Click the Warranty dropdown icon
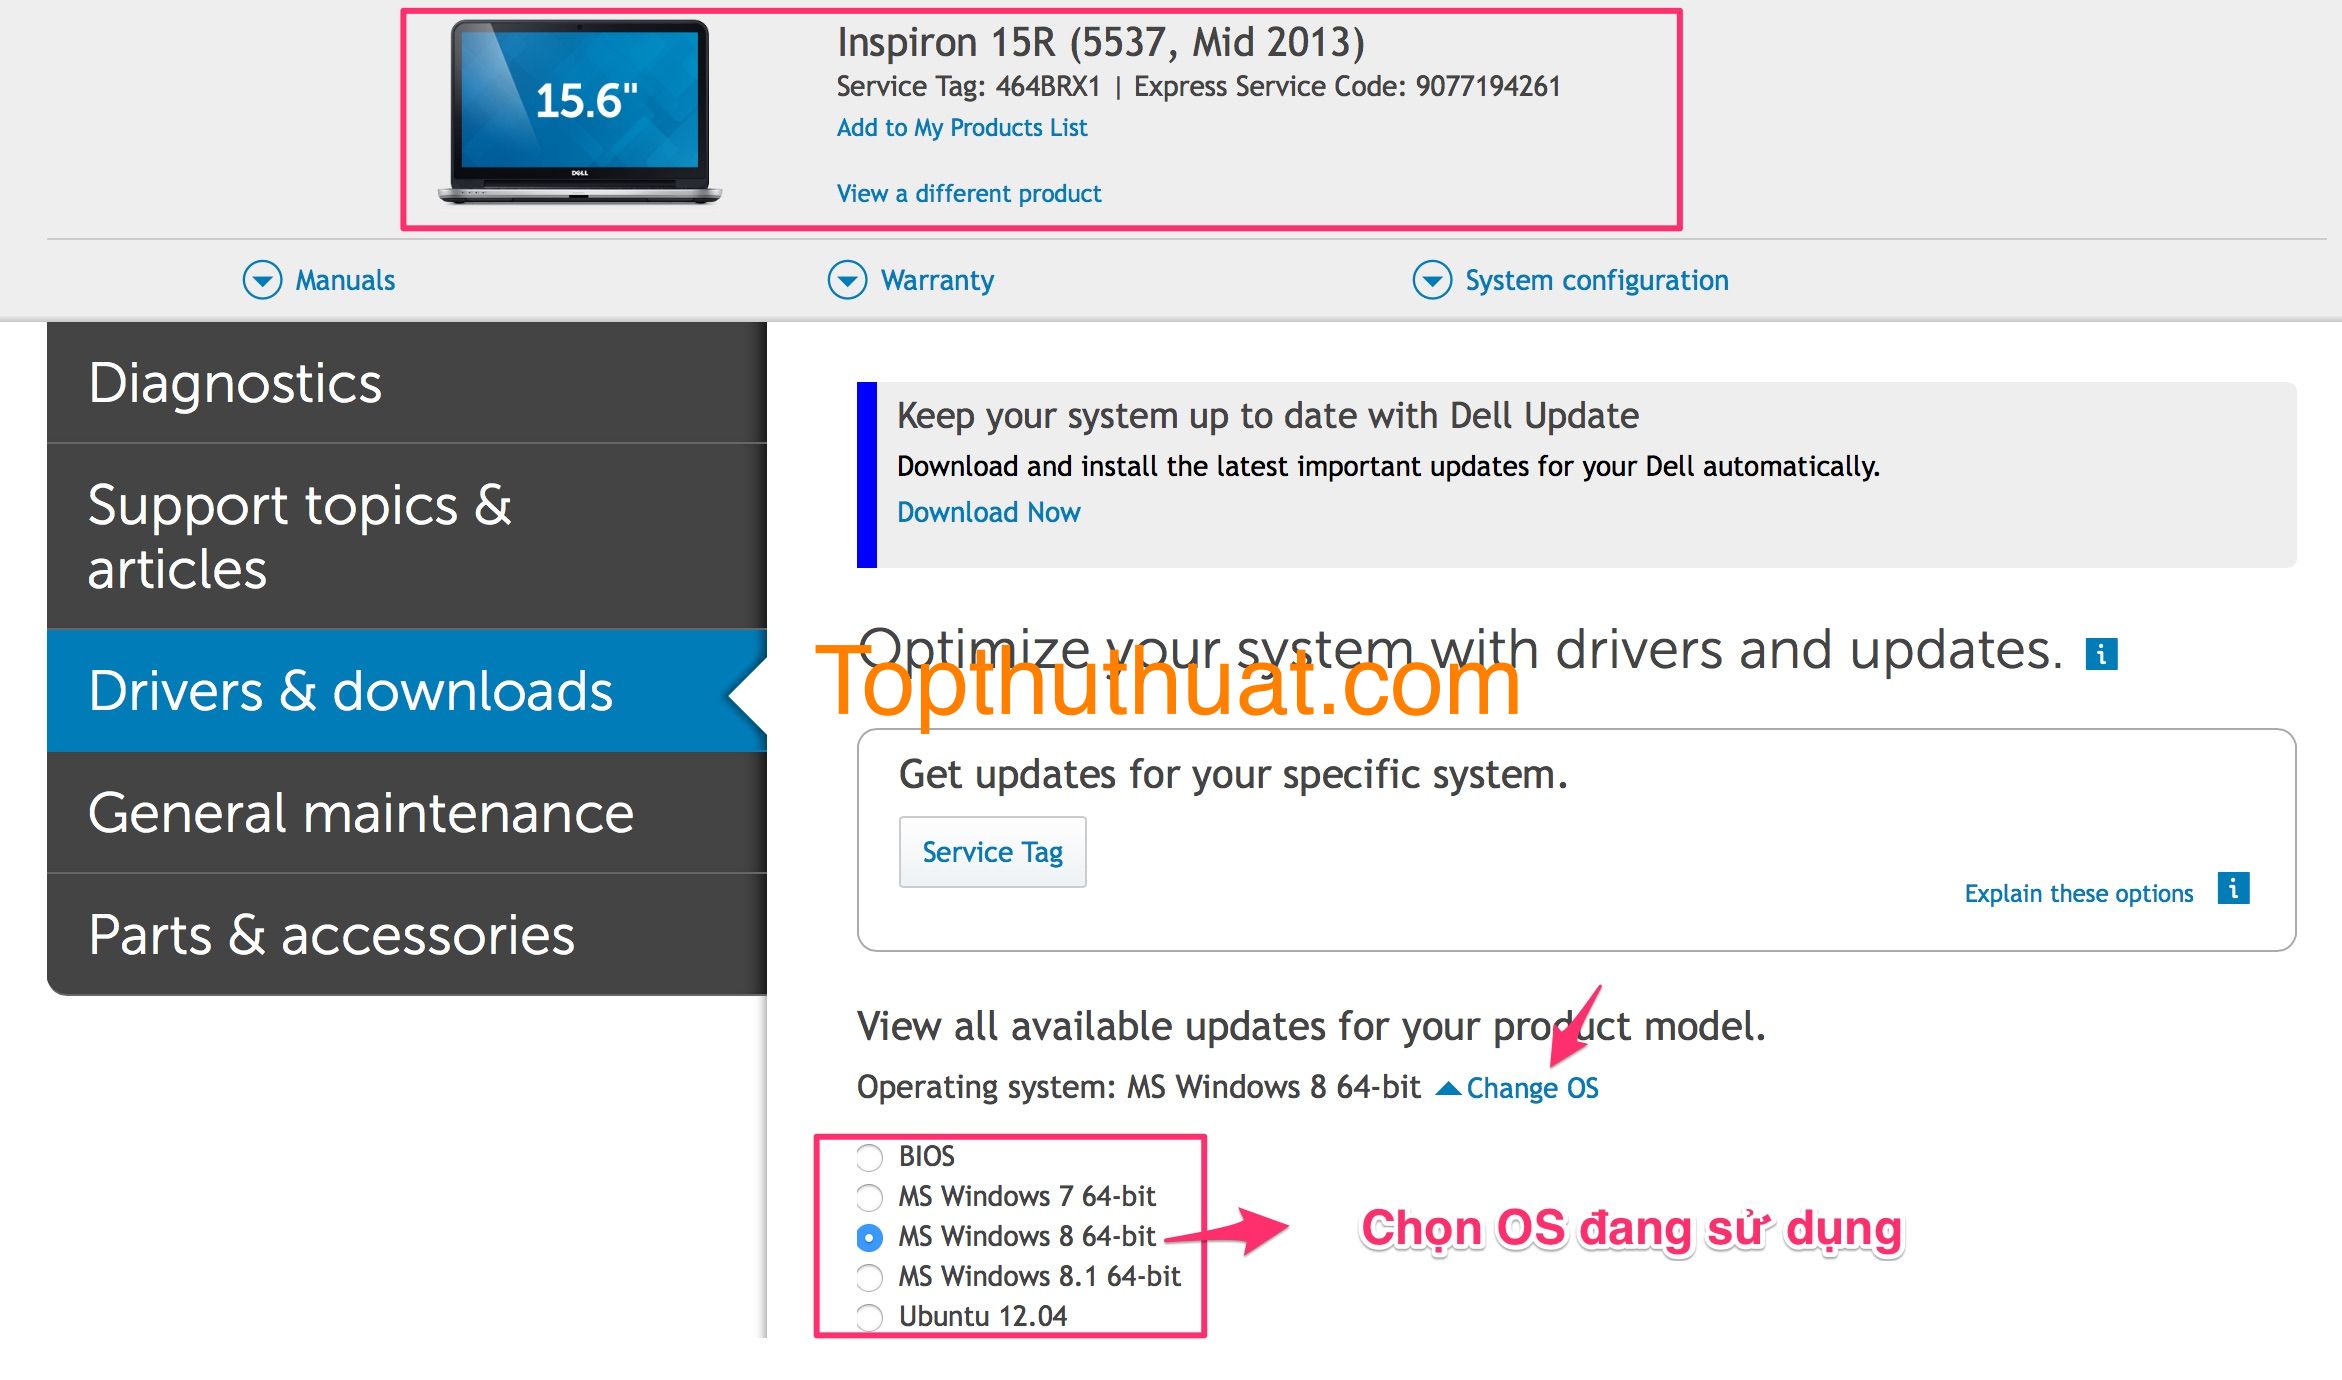2342x1380 pixels. click(843, 279)
